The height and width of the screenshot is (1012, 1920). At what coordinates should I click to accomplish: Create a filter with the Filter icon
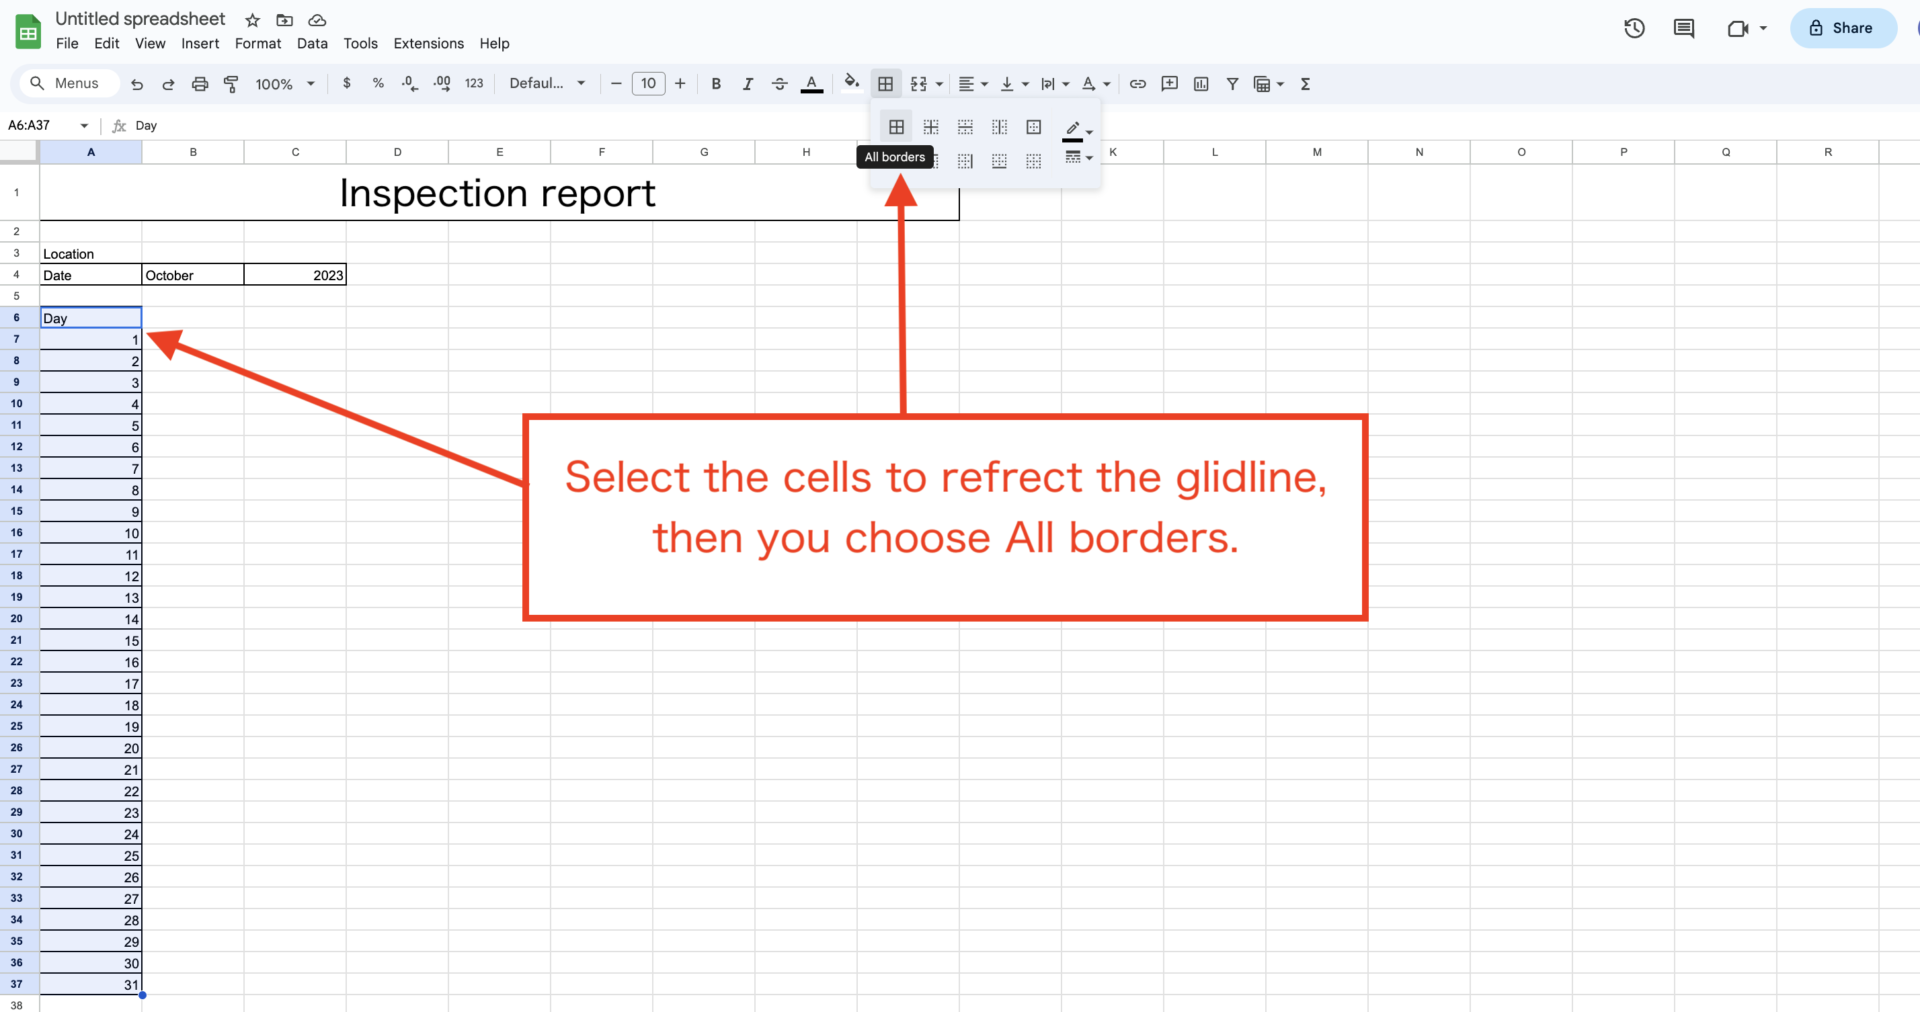tap(1232, 84)
